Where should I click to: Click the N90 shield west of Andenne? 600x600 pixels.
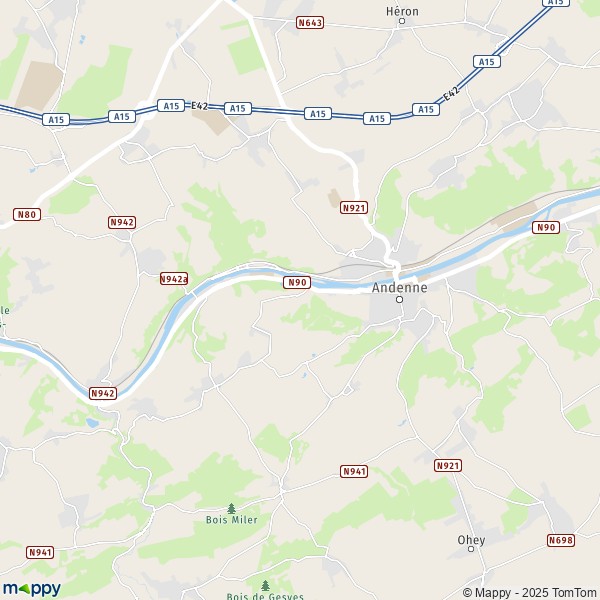pyautogui.click(x=297, y=282)
